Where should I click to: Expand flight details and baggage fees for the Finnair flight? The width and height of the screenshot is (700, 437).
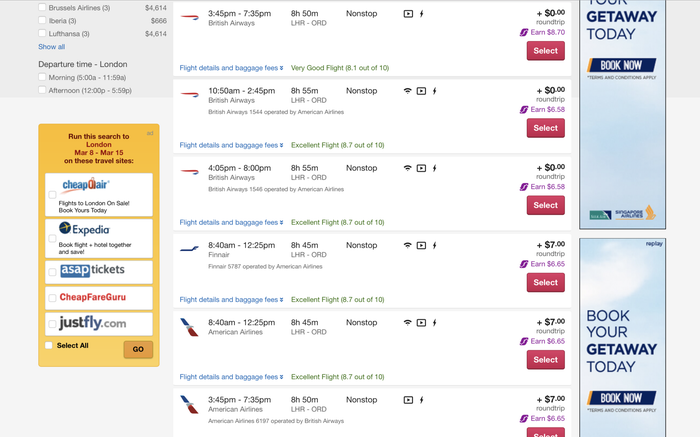tap(231, 300)
